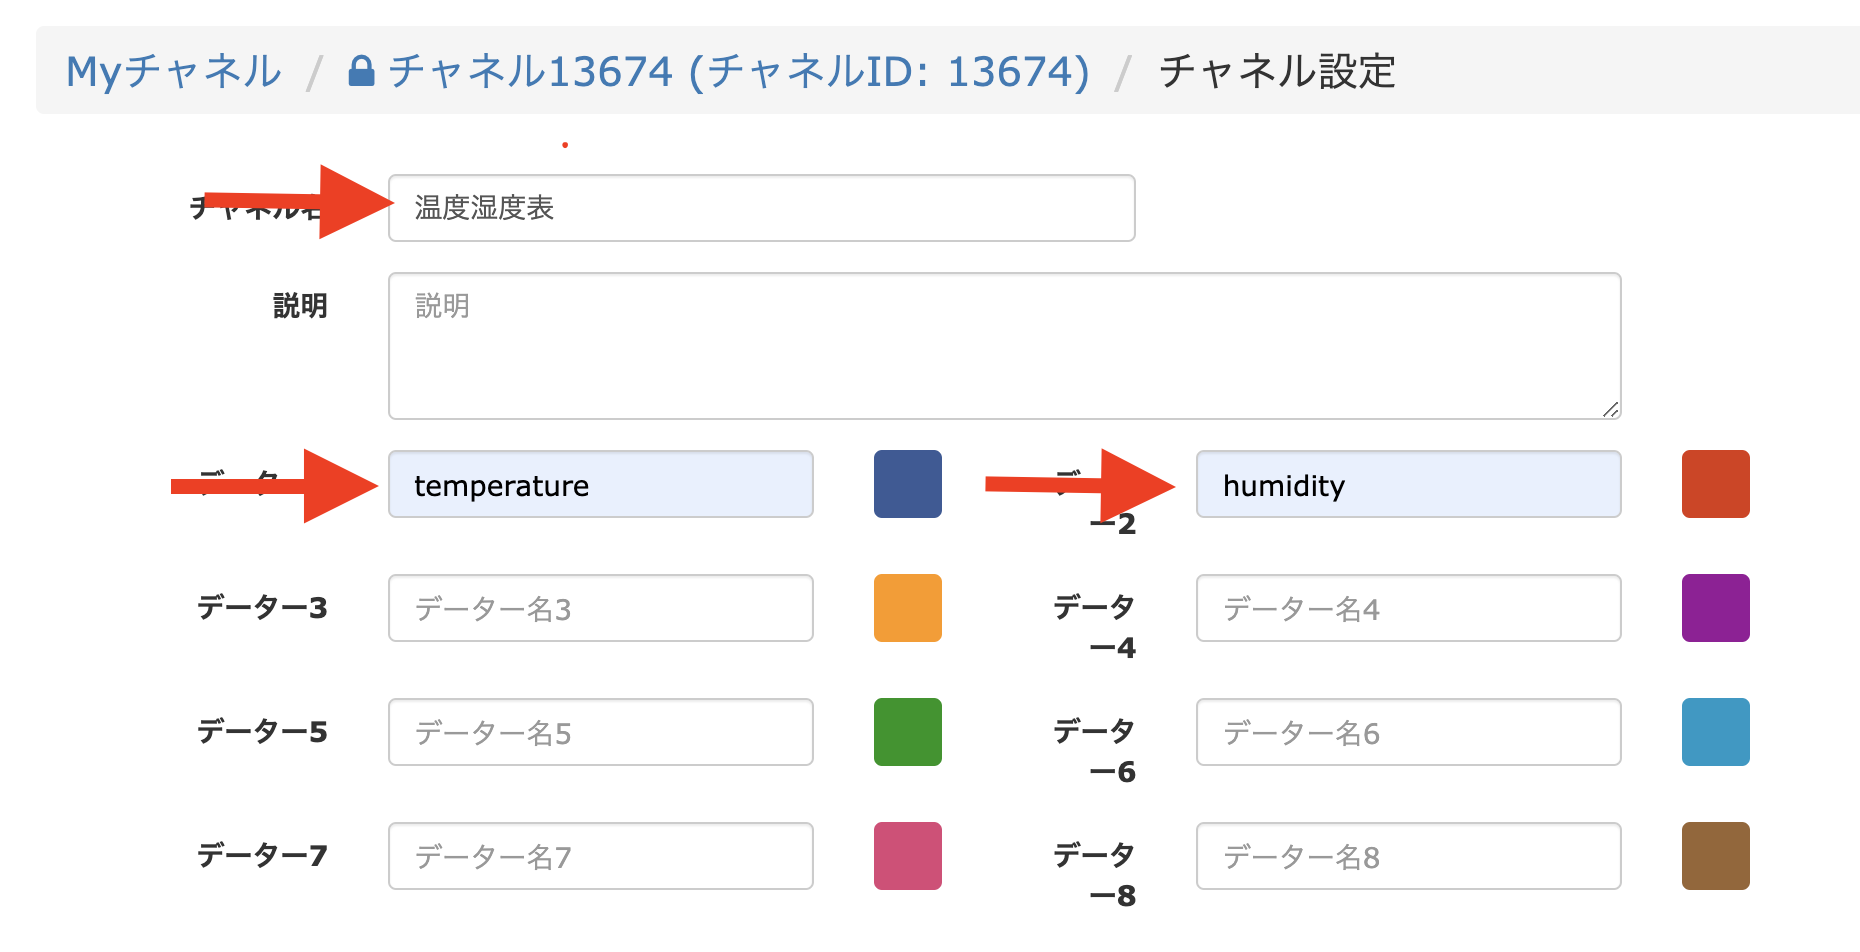Focus the 説明 description textarea

pyautogui.click(x=1004, y=346)
